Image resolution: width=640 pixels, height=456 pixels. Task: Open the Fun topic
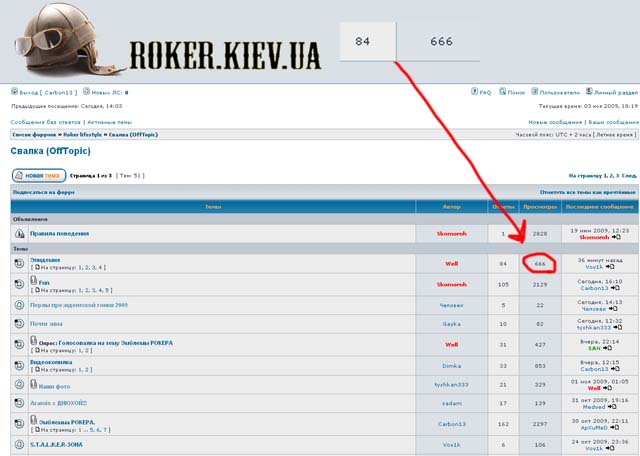click(44, 282)
